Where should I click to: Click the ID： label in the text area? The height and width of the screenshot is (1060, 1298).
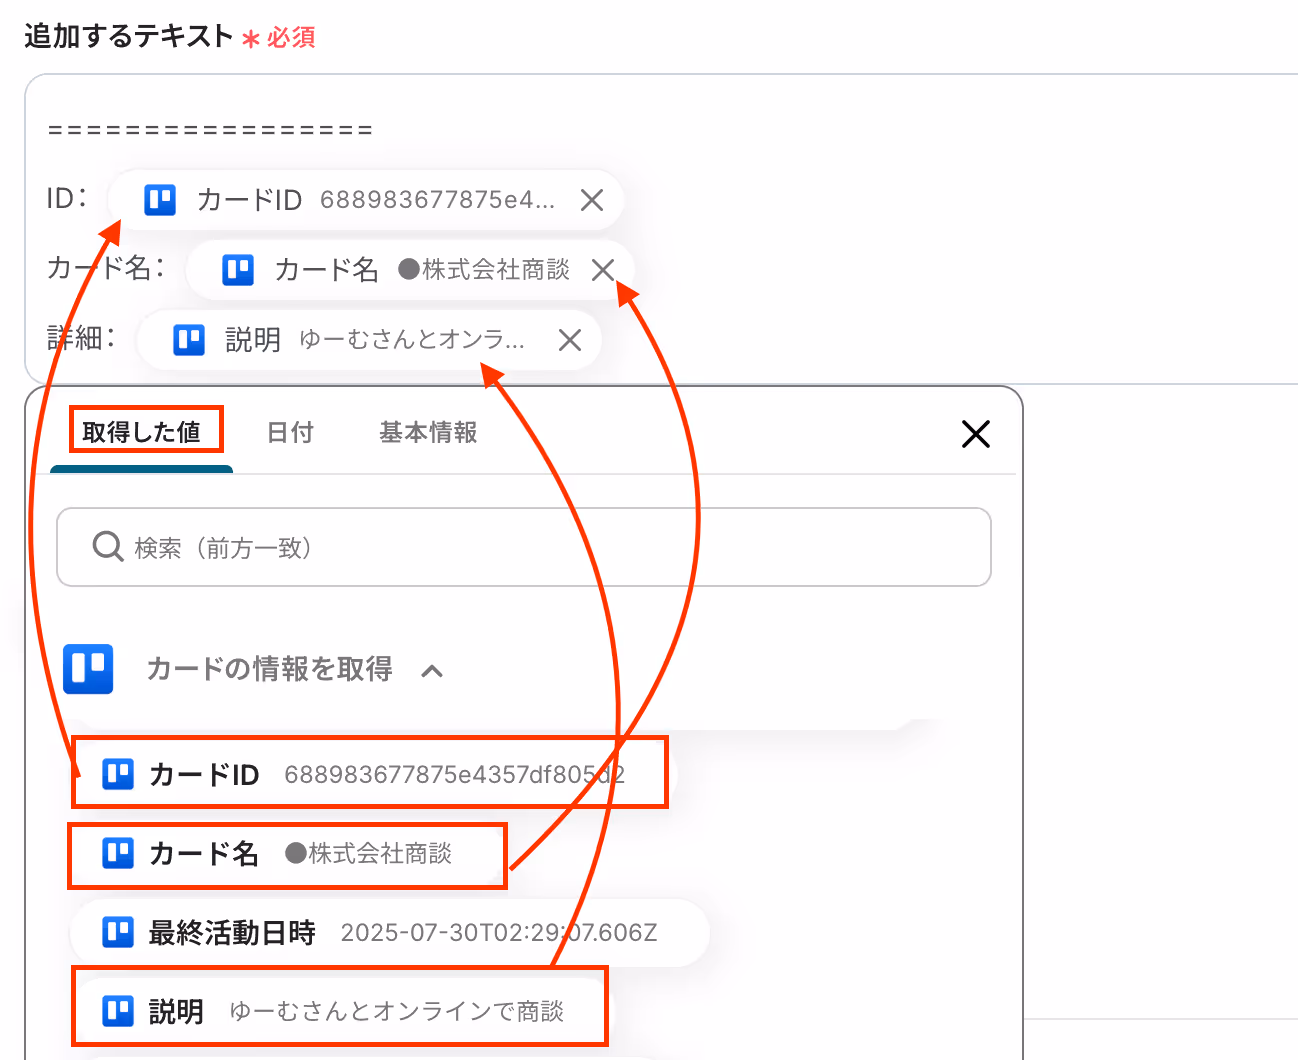tap(67, 198)
